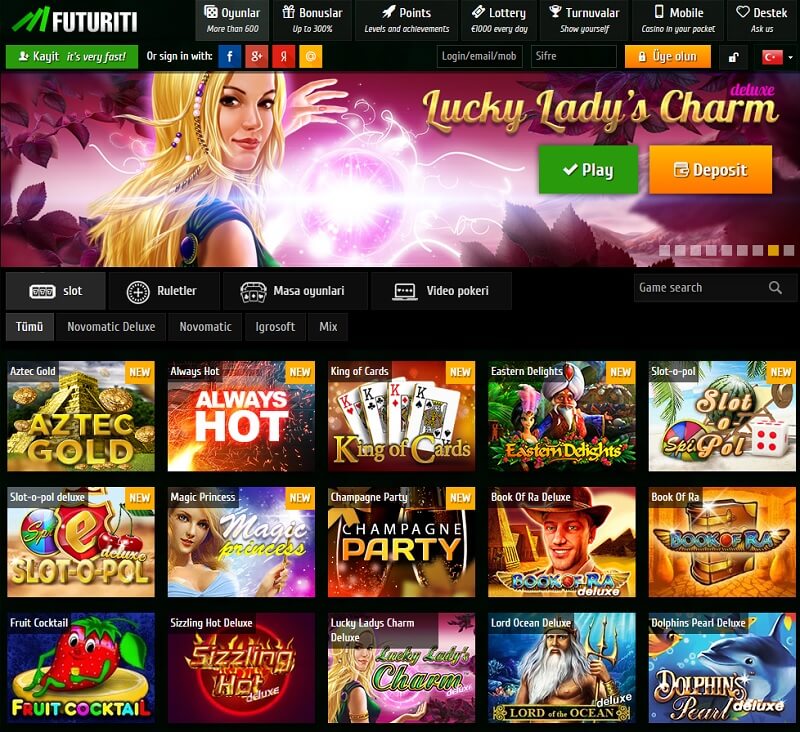Switch to the Igrosoft filter tab
The width and height of the screenshot is (800, 732).
coord(275,327)
